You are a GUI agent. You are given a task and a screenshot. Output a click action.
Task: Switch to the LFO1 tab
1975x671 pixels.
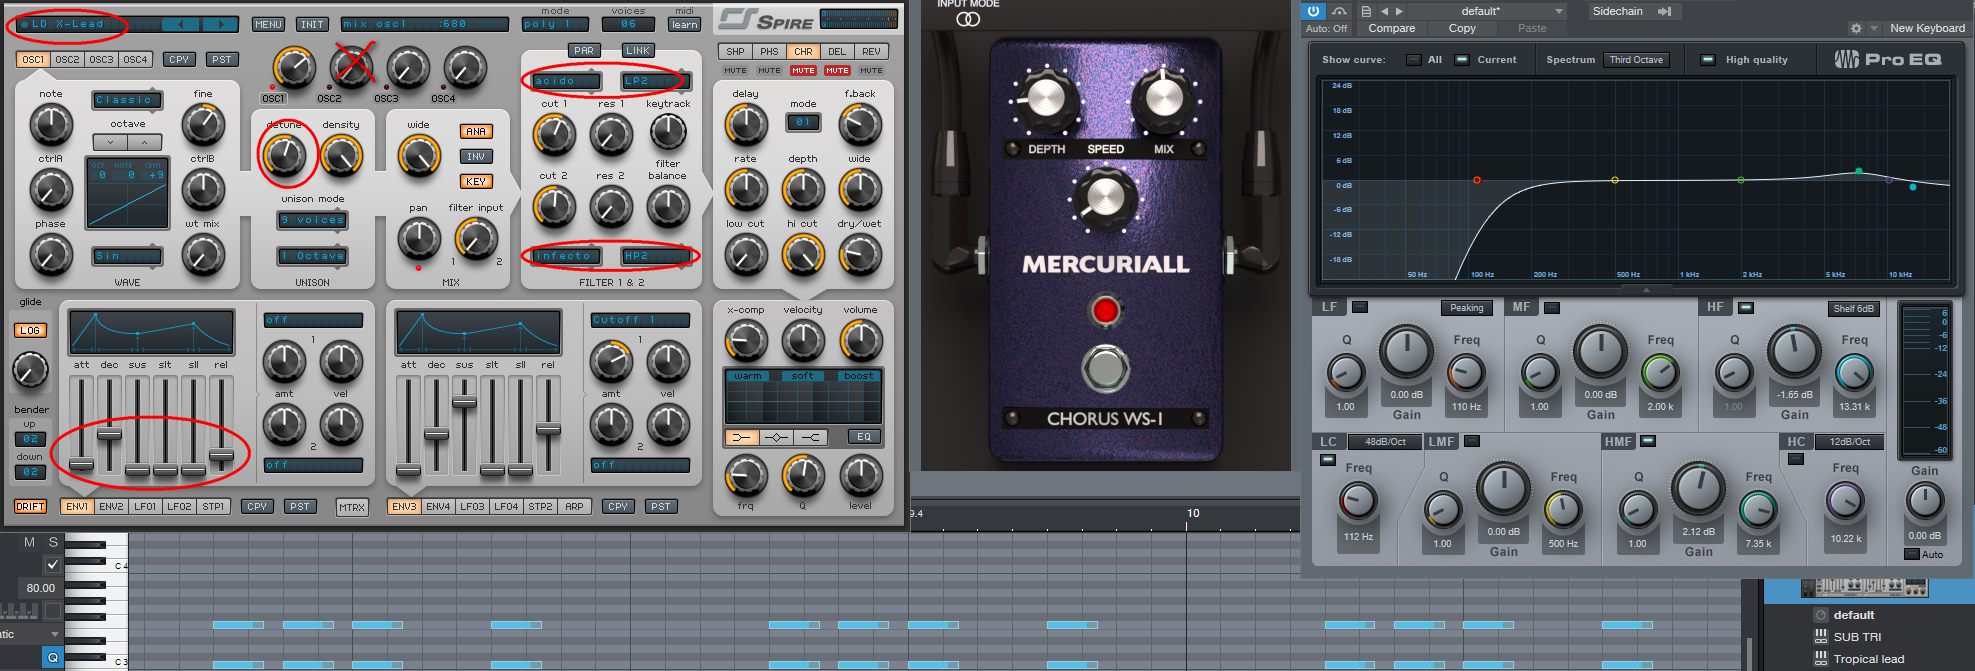[x=145, y=506]
